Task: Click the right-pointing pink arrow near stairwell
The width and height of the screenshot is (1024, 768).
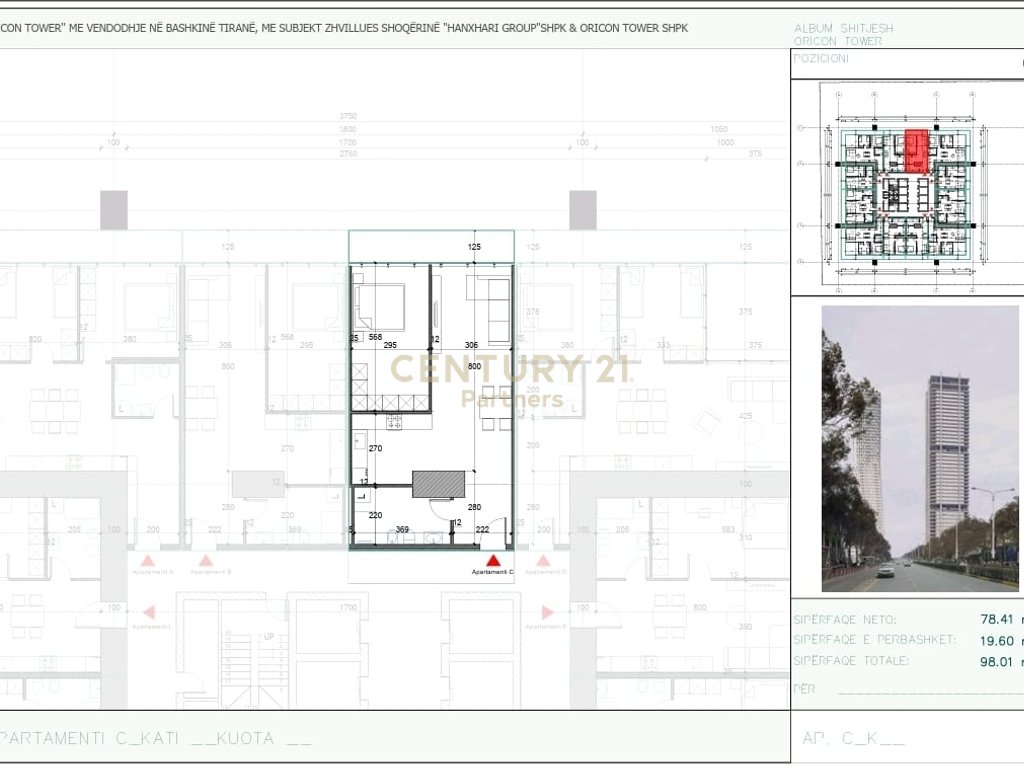Action: pyautogui.click(x=547, y=612)
